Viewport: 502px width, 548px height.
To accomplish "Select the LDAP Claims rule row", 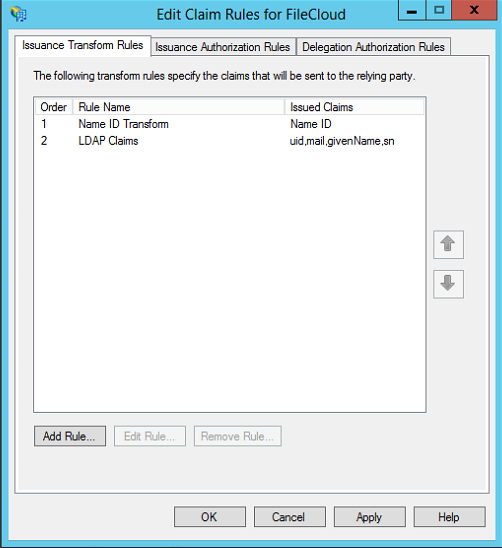I will pos(230,141).
